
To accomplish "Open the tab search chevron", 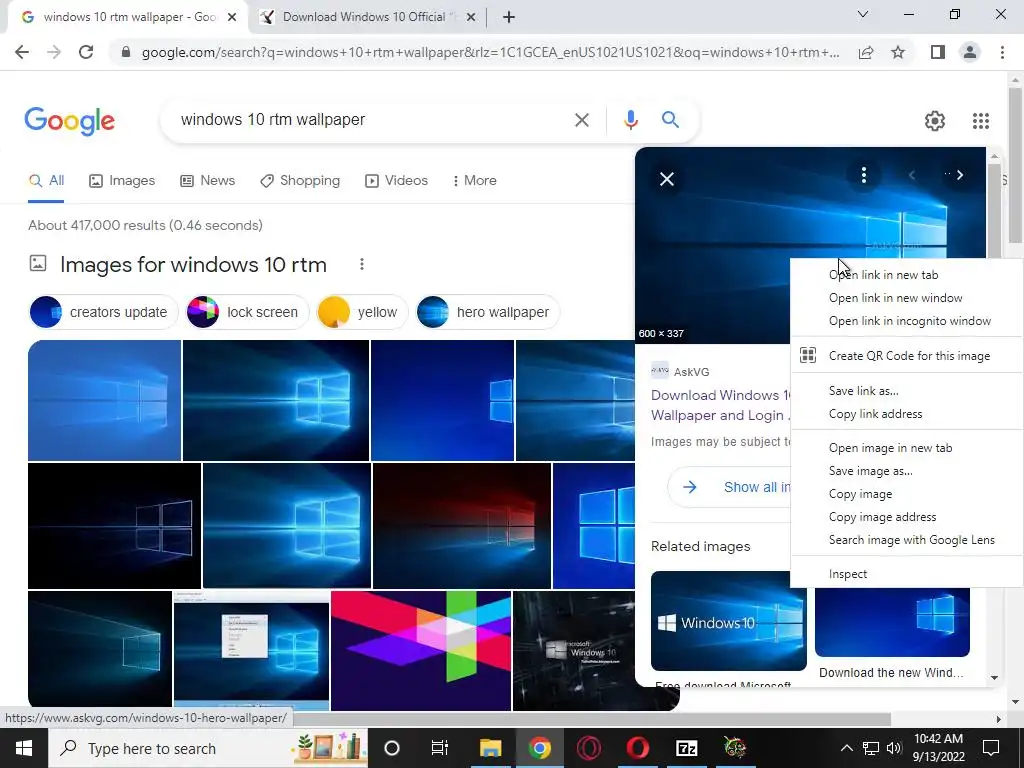I will [x=863, y=14].
